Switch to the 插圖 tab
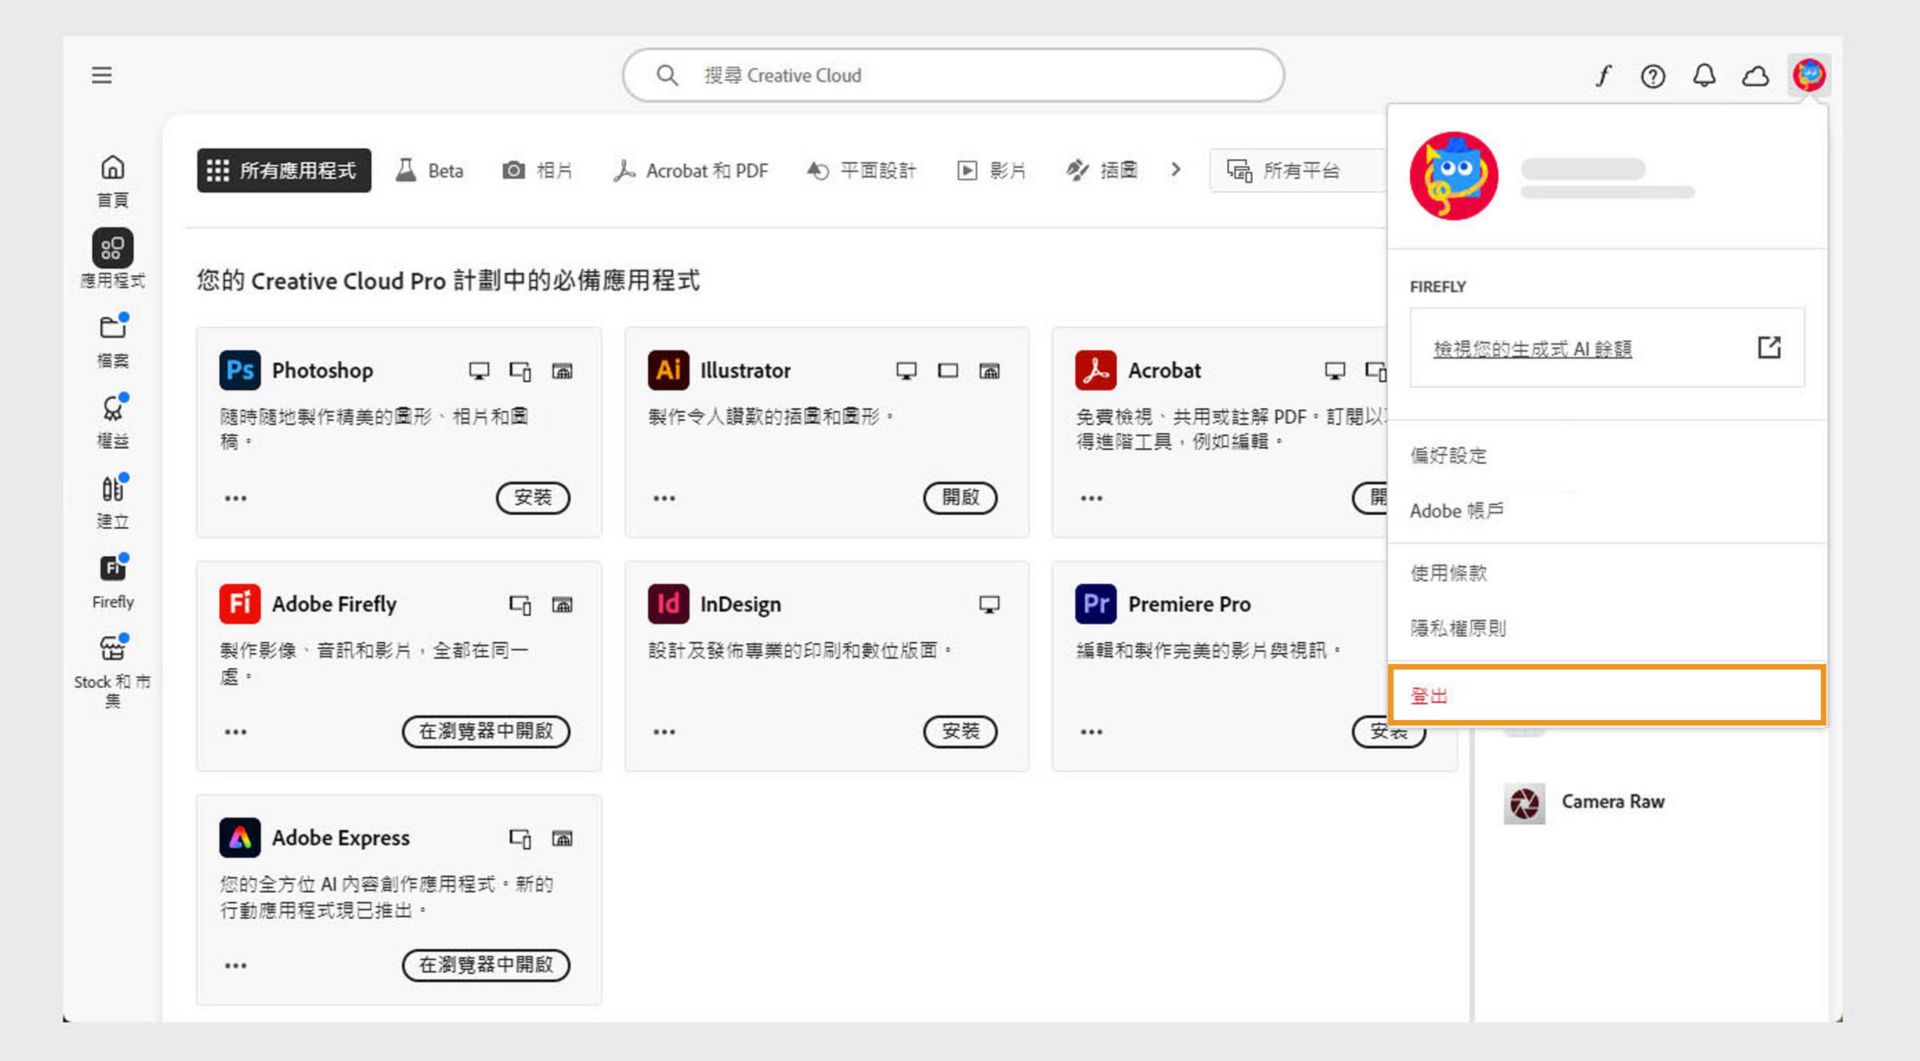1920x1061 pixels. point(1102,170)
